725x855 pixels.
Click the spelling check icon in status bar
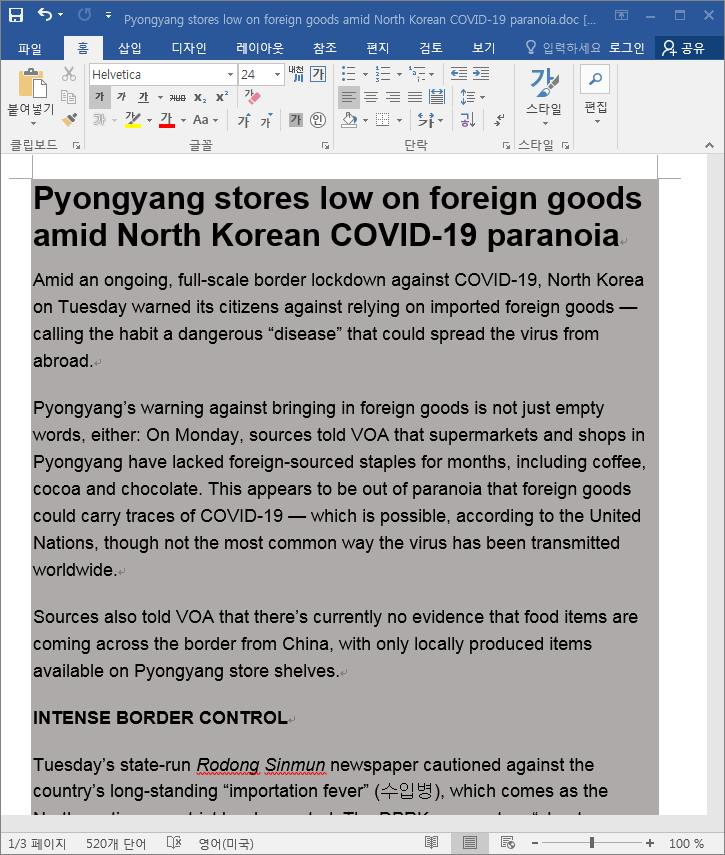[x=174, y=843]
